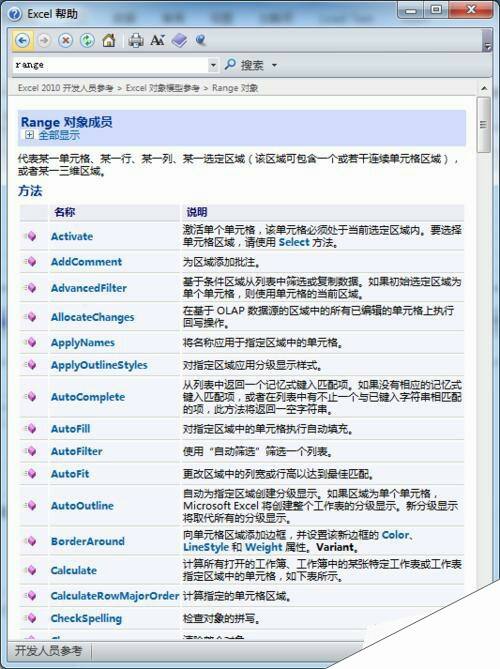The image size is (500, 669).
Task: Click the method icon beside AutoFilter
Action: pyautogui.click(x=30, y=451)
